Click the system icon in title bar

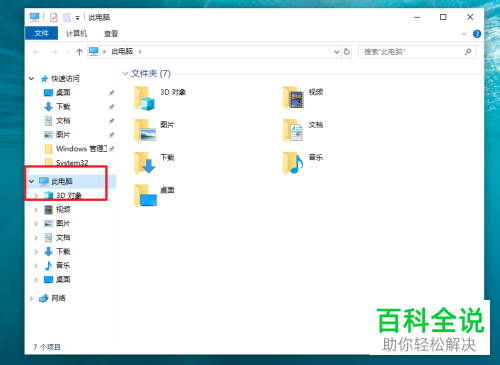pyautogui.click(x=34, y=17)
